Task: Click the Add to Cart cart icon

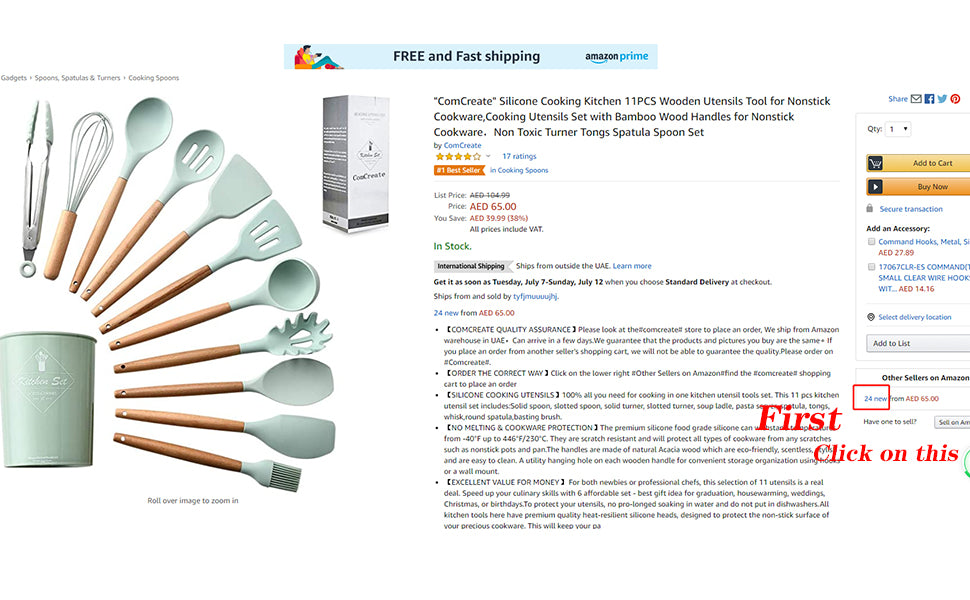Action: [x=875, y=163]
